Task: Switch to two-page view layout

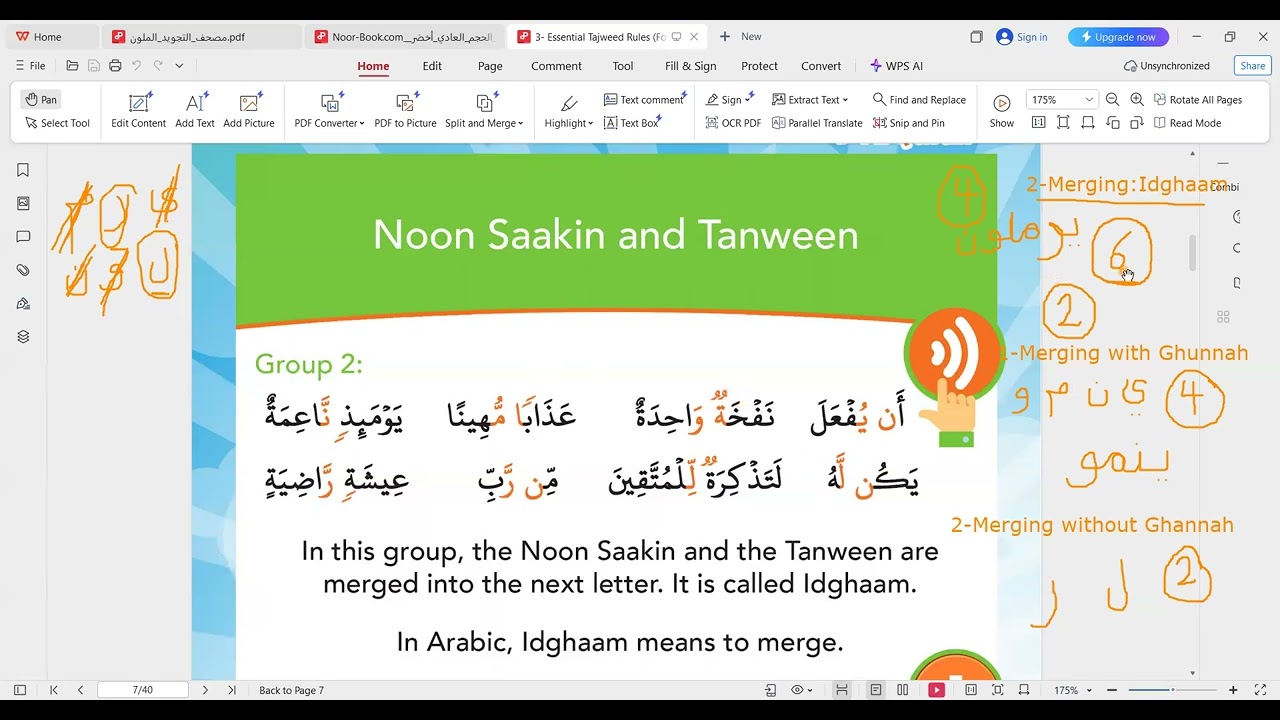Action: coord(903,690)
